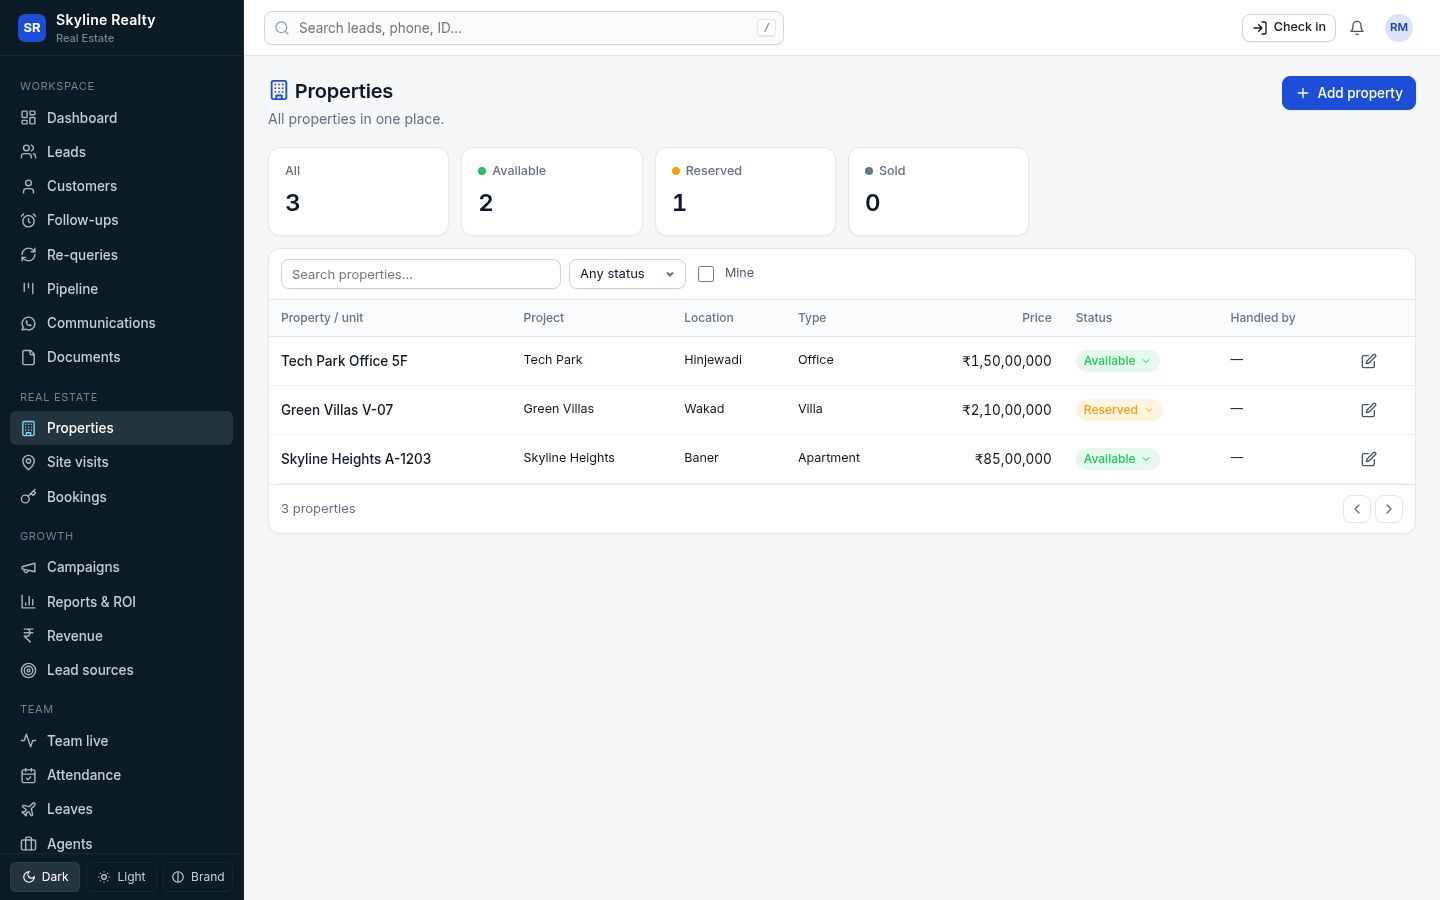Open Communications page
The width and height of the screenshot is (1440, 900).
click(121, 323)
